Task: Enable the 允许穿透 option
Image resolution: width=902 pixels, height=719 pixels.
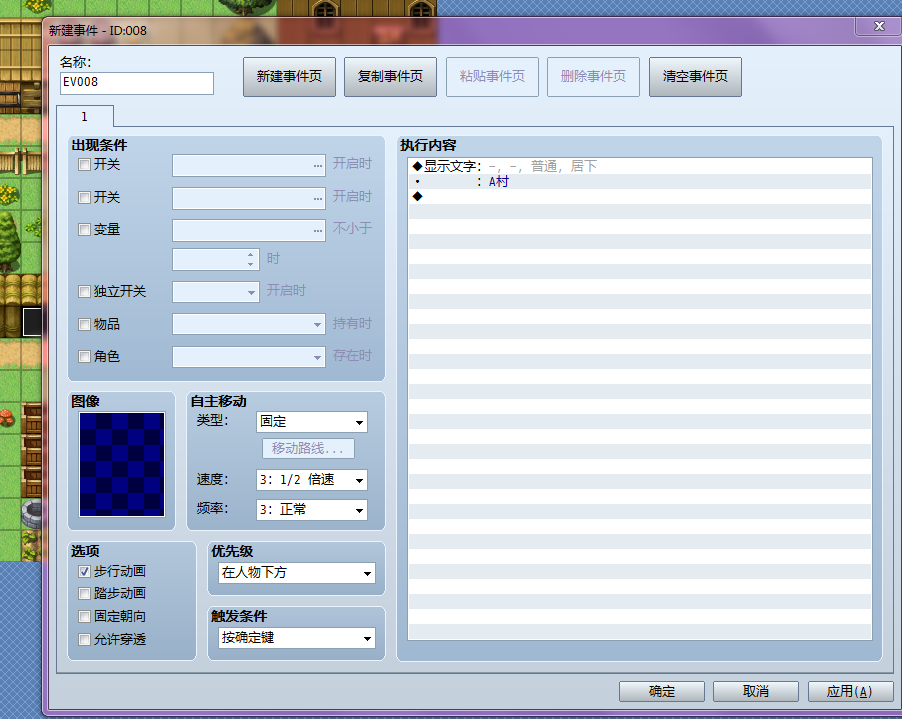Action: coord(84,639)
